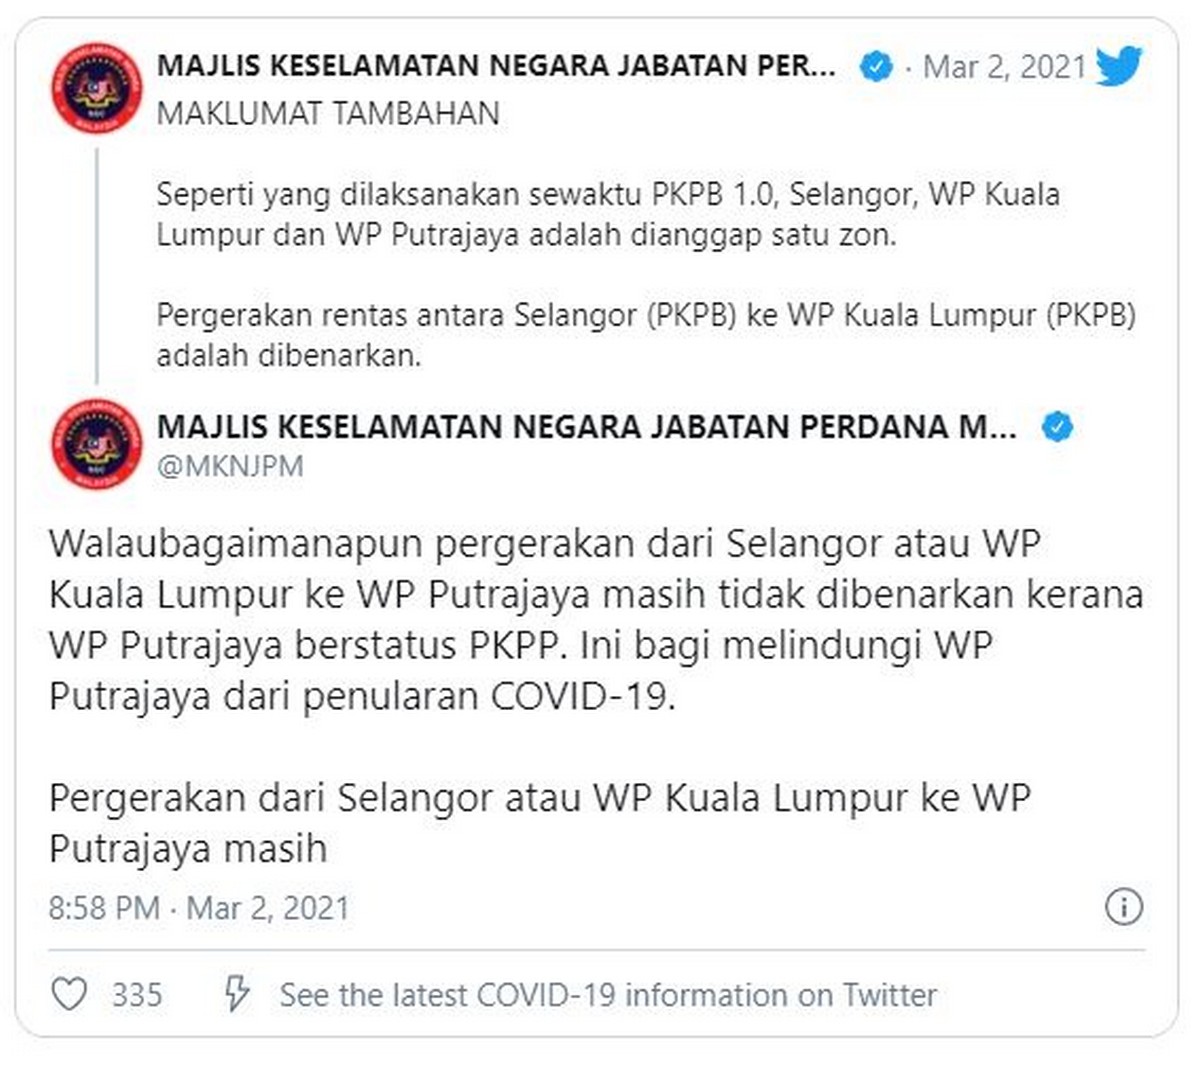The image size is (1200, 1067).
Task: Click the verified badge on the quoted tweet header
Action: 876,67
